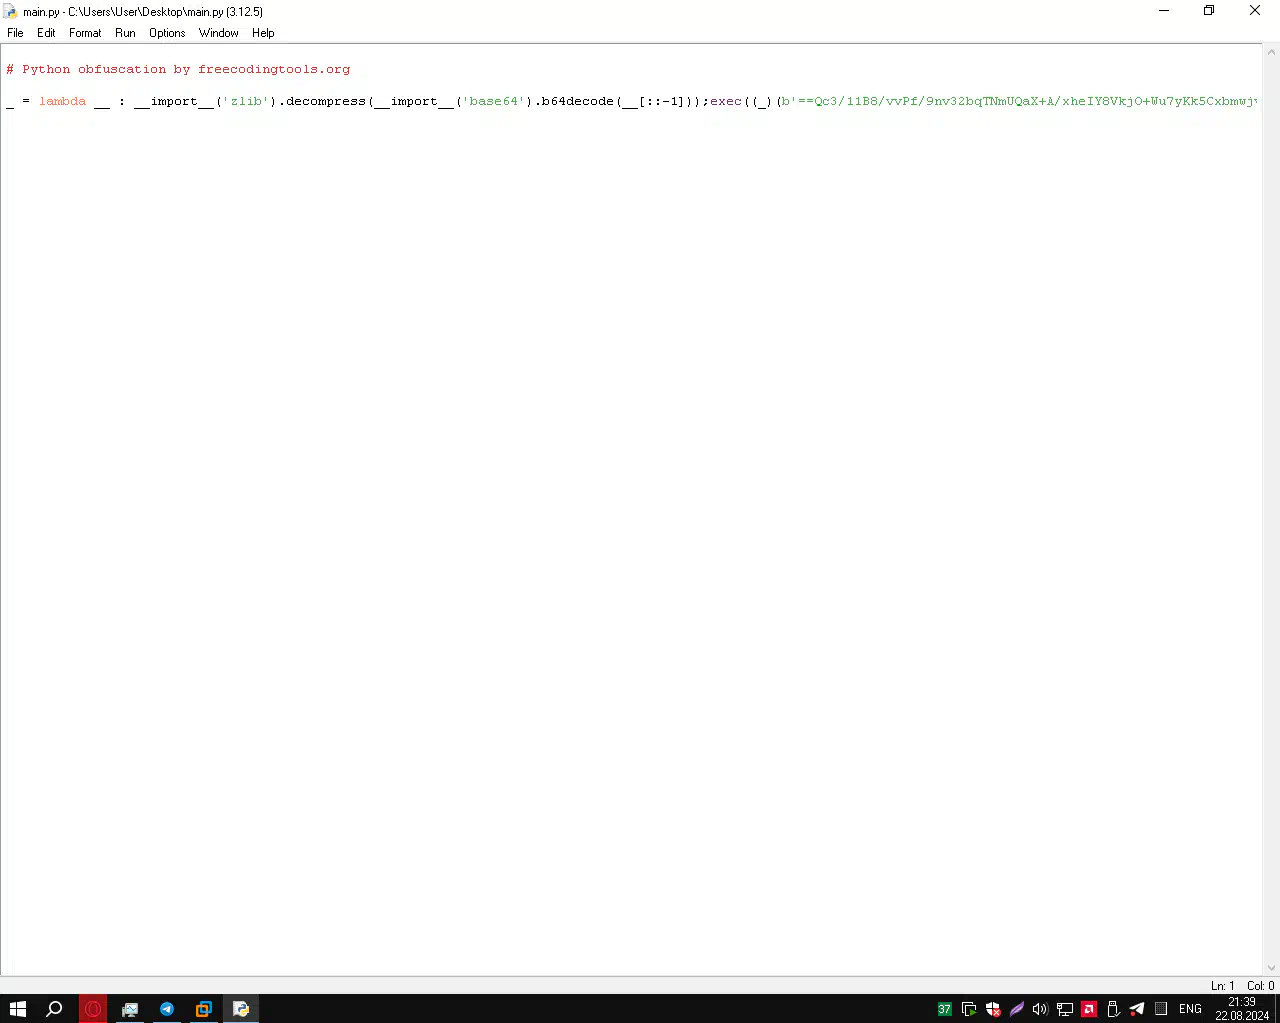Open the Window menu
Viewport: 1280px width, 1023px height.
pos(218,33)
